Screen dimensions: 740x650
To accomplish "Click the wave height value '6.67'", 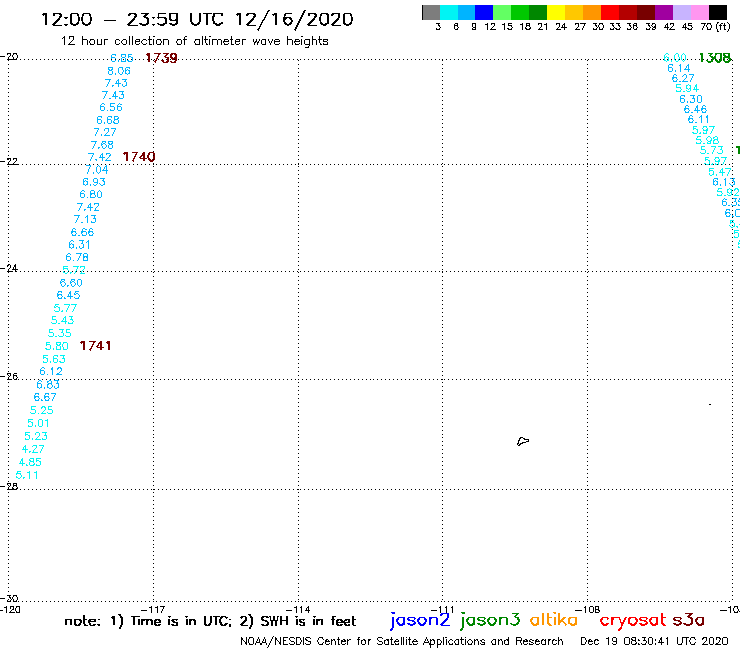I will 45,397.
